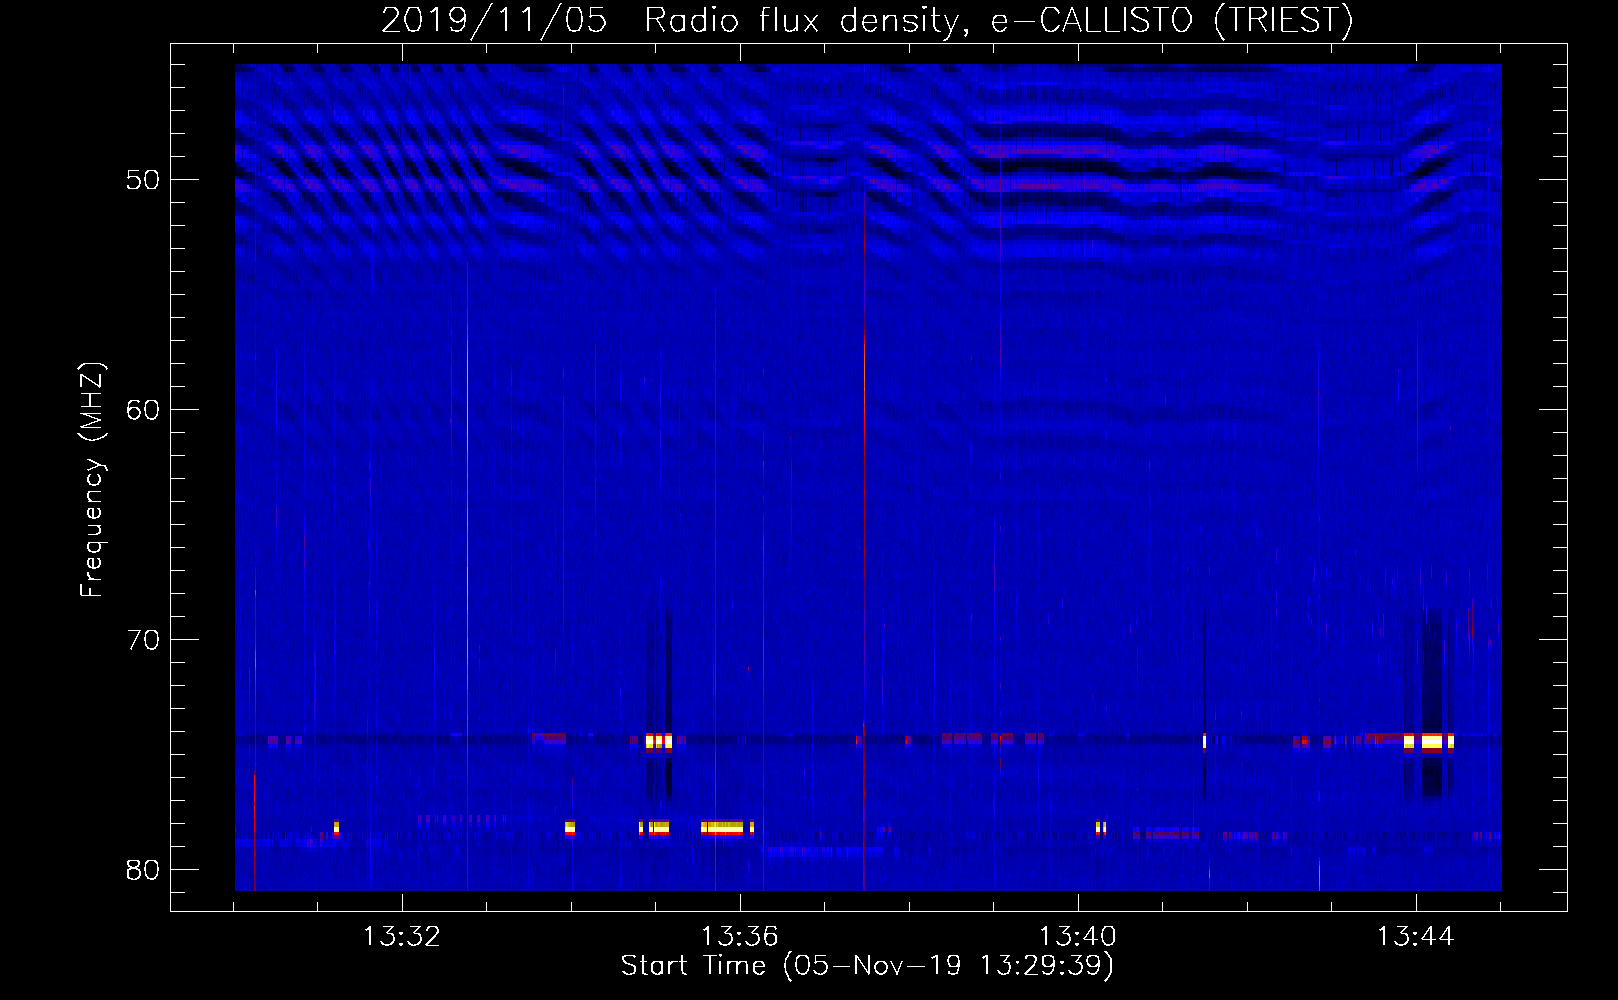Click the 50 frequency tick label
This screenshot has width=1618, height=1000.
pos(144,180)
